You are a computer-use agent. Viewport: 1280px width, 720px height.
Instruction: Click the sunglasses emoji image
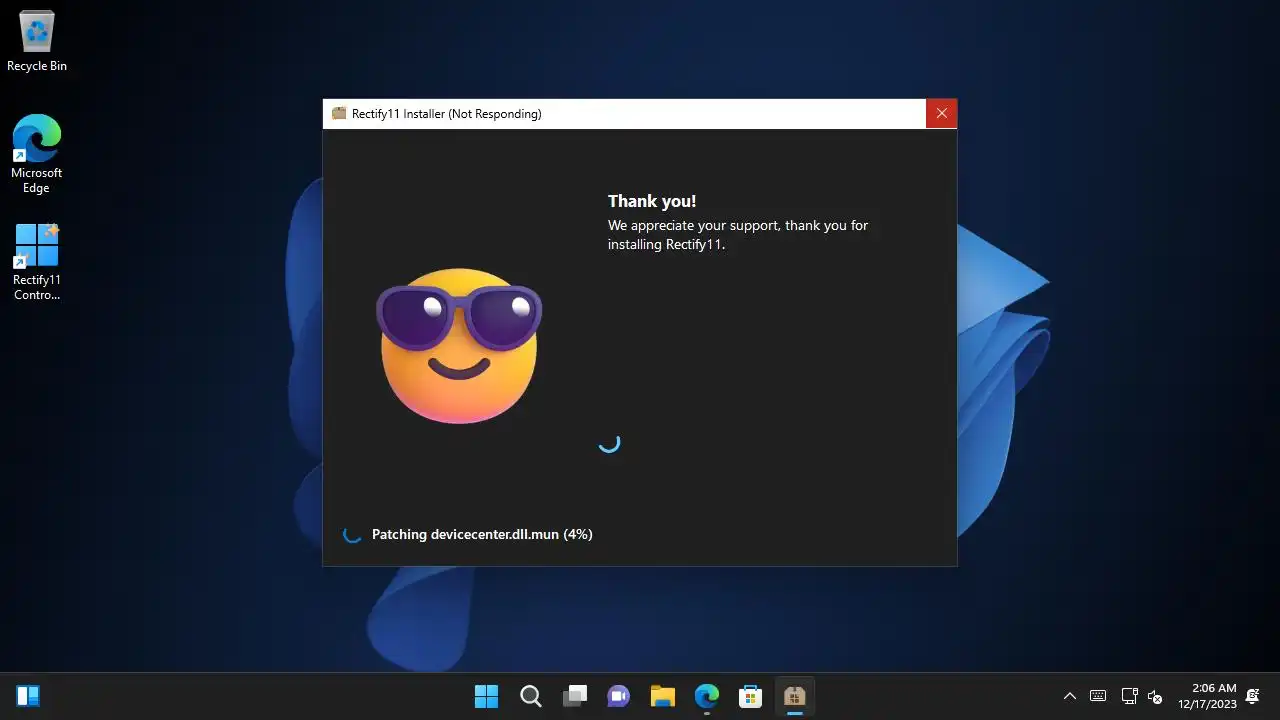pos(459,345)
